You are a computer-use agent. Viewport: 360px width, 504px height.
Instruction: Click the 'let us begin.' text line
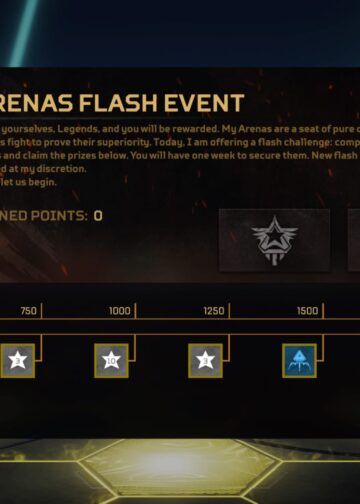(x=28, y=182)
